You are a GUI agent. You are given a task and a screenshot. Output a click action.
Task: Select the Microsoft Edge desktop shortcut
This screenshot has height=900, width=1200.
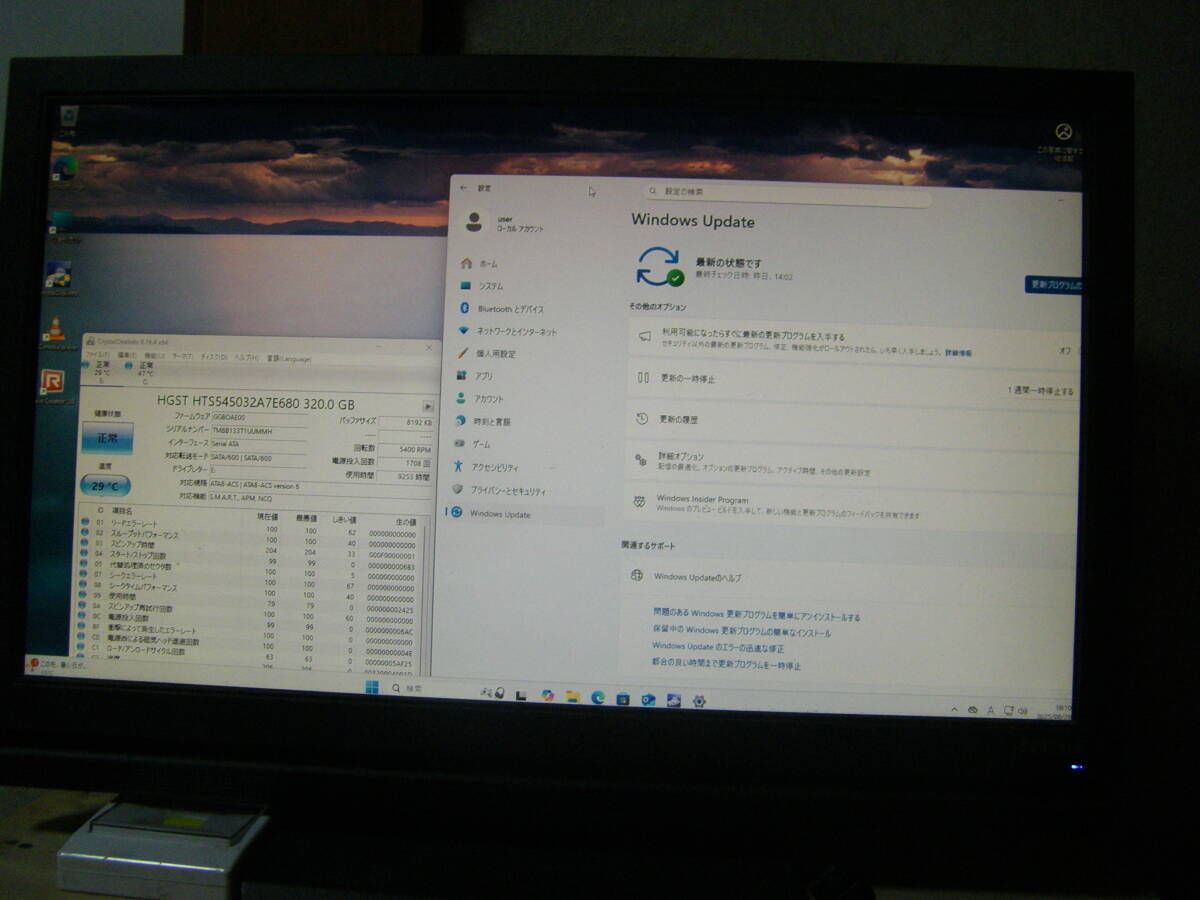pos(65,170)
